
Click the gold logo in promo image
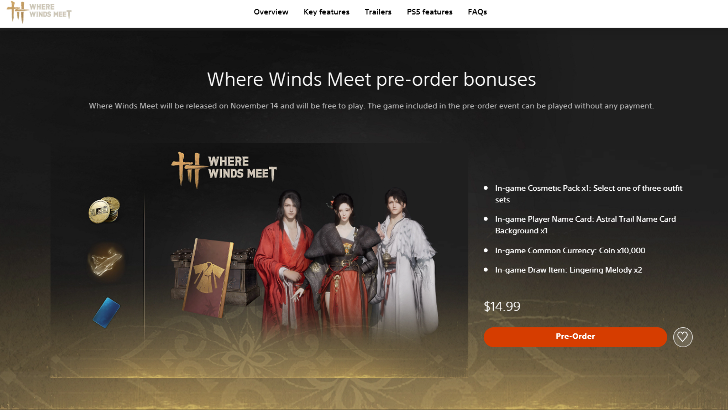click(x=224, y=169)
